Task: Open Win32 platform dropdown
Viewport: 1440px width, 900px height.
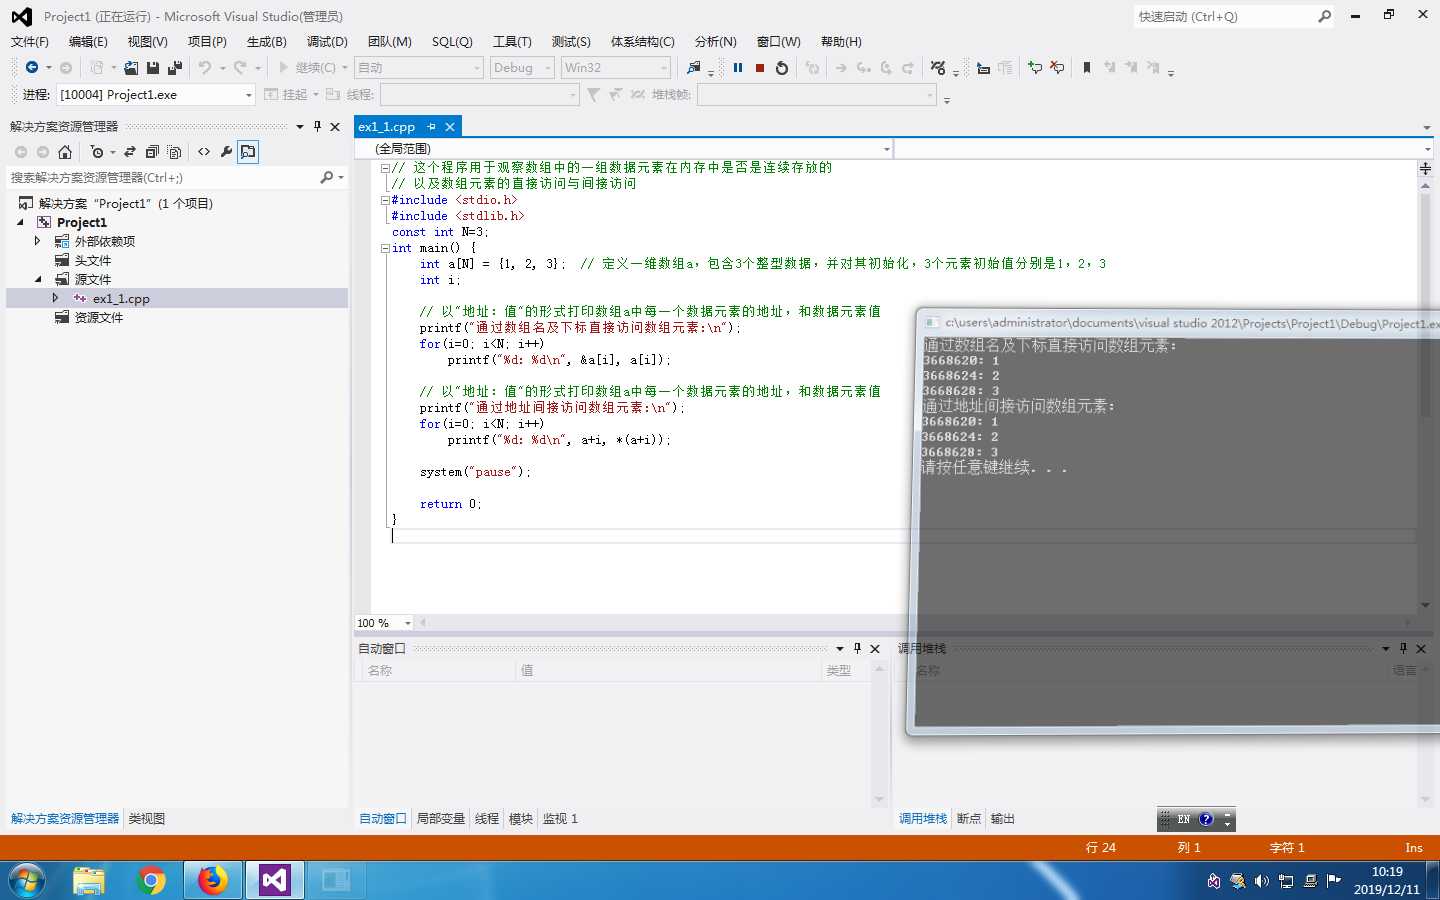Action: pos(664,68)
